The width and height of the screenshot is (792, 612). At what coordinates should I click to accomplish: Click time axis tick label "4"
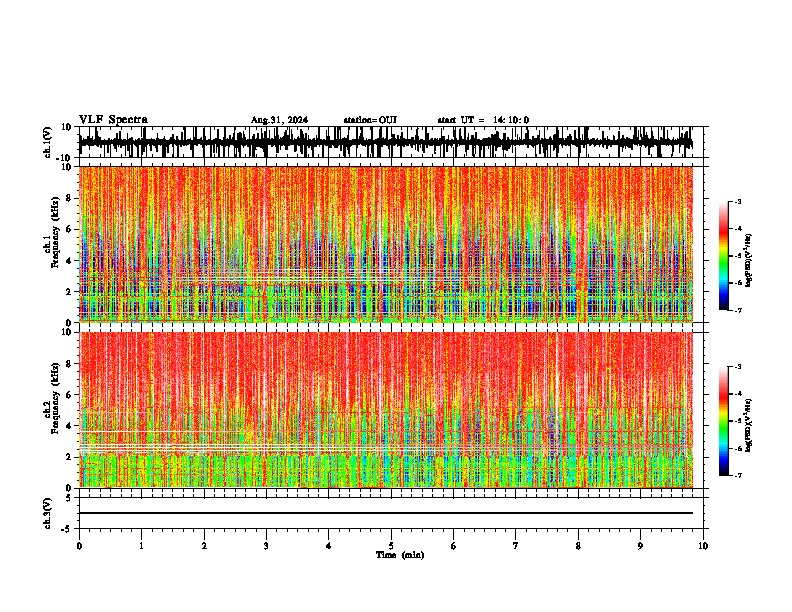(329, 546)
